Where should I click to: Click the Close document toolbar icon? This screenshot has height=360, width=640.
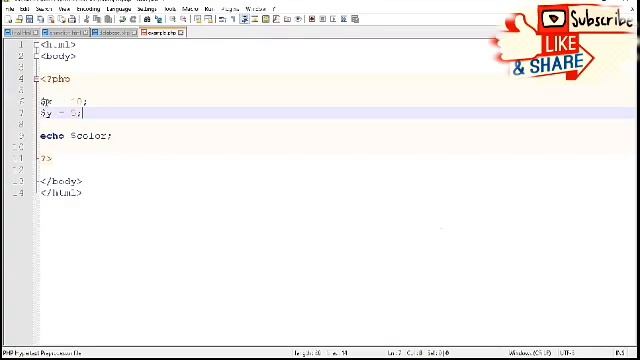click(x=51, y=19)
